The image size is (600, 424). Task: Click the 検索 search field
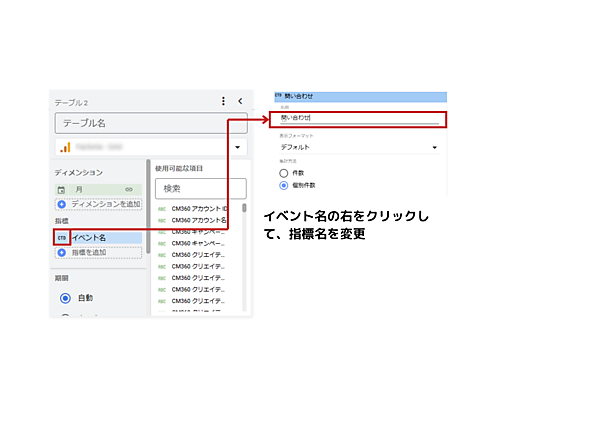(x=200, y=188)
